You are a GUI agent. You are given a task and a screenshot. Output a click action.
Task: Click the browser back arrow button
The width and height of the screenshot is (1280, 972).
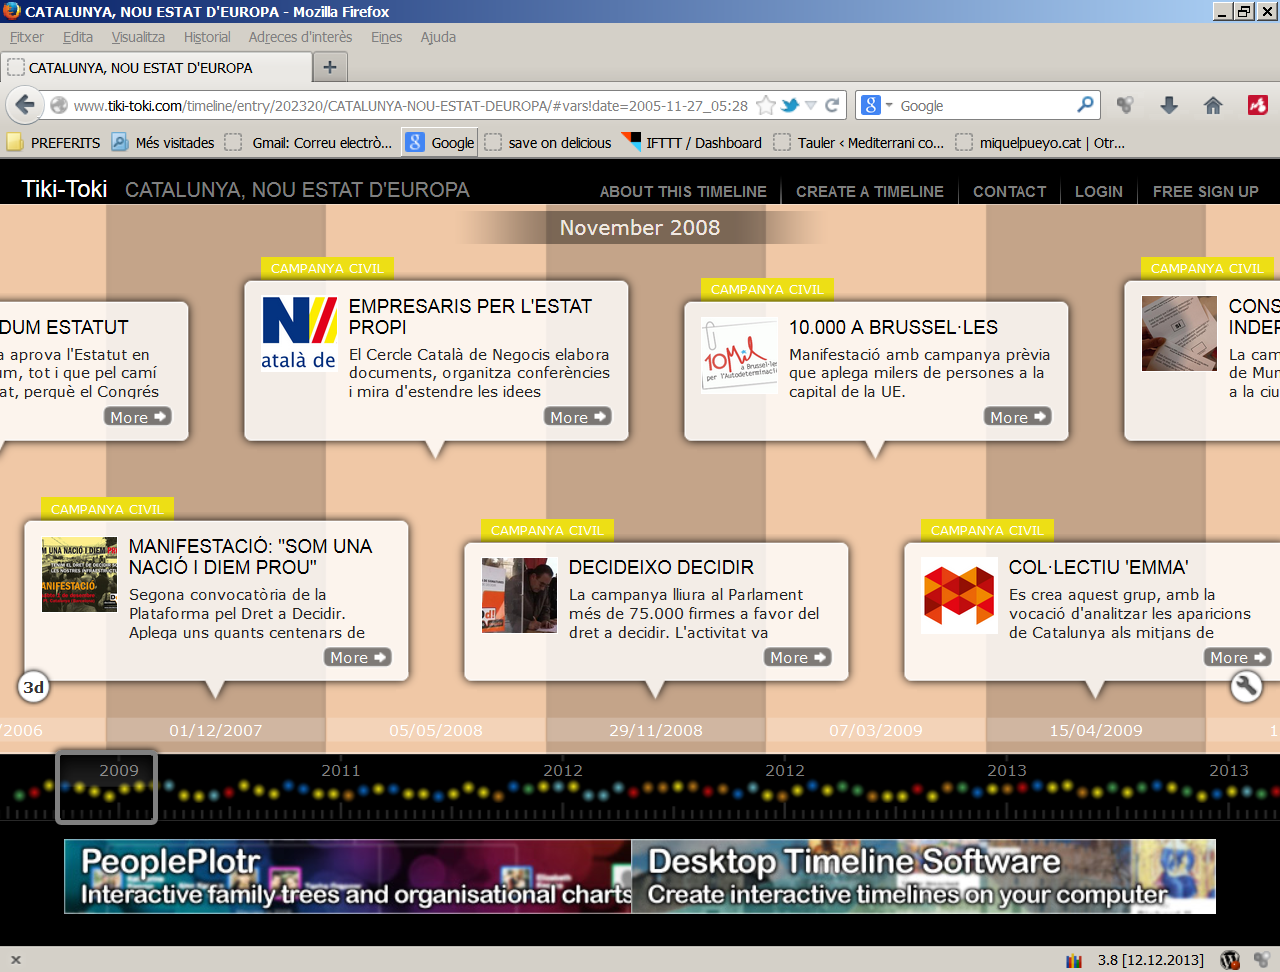[x=25, y=105]
